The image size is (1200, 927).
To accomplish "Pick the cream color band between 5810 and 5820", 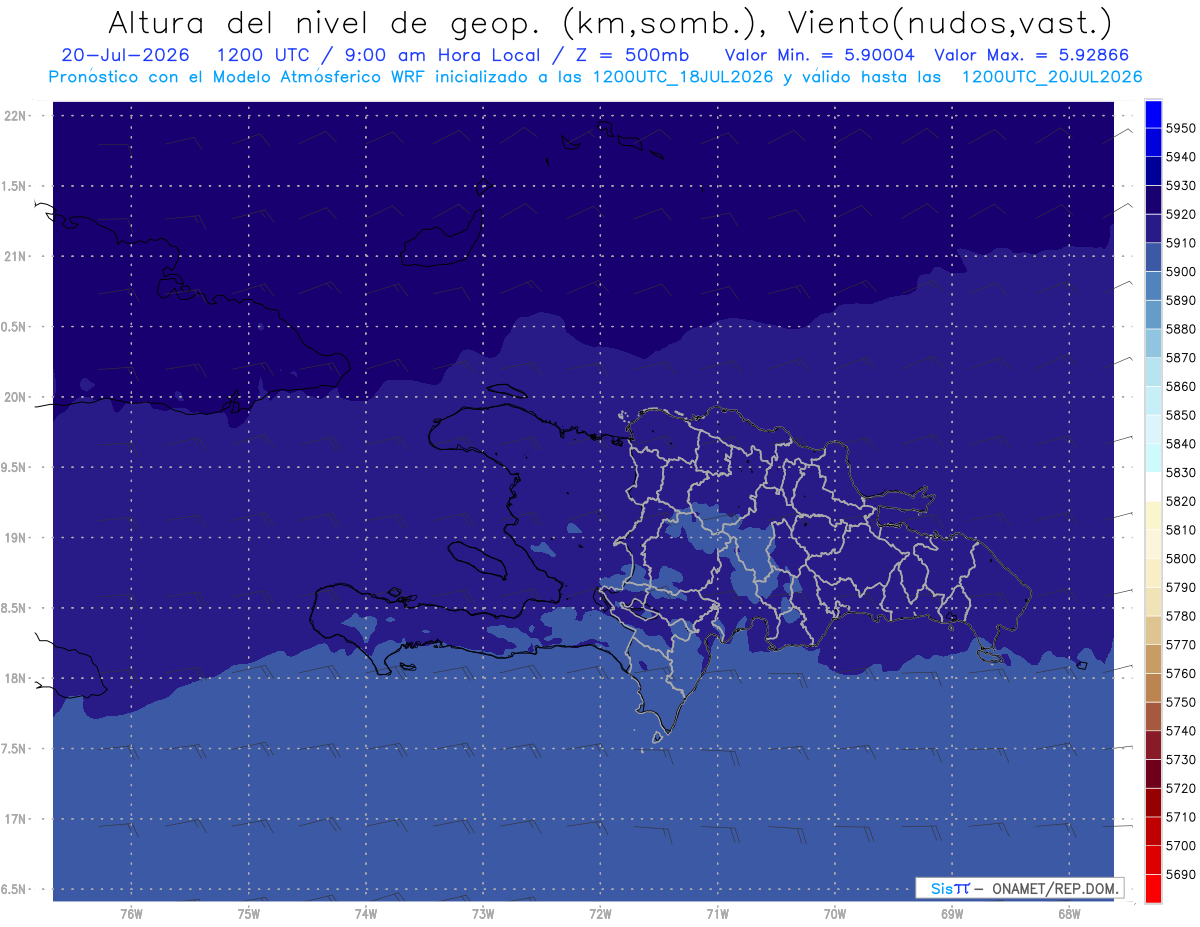I will [x=1152, y=516].
